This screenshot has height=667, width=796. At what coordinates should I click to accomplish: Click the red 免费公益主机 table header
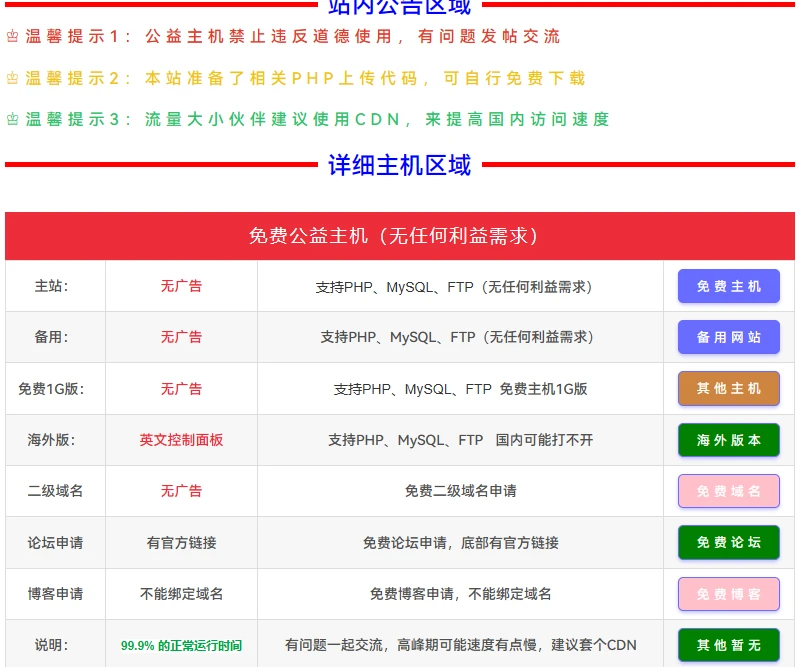coord(399,236)
